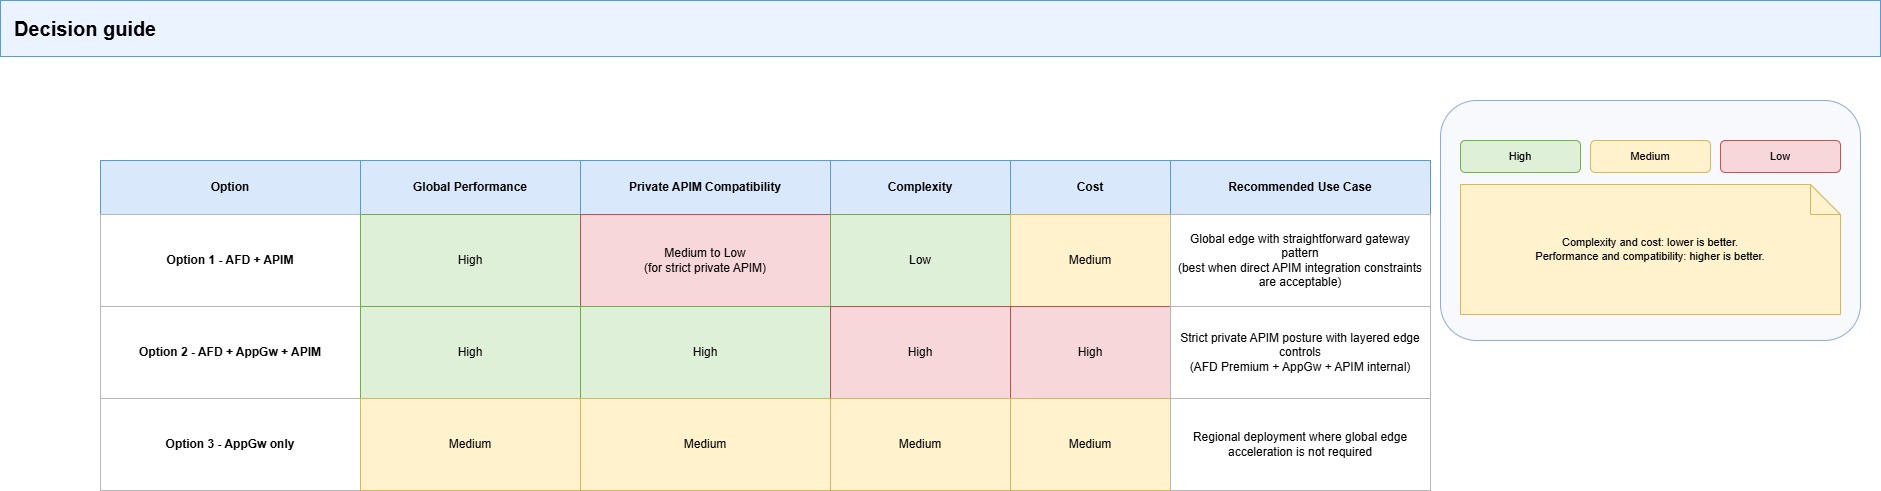Select the Decision guide title bar

click(940, 29)
